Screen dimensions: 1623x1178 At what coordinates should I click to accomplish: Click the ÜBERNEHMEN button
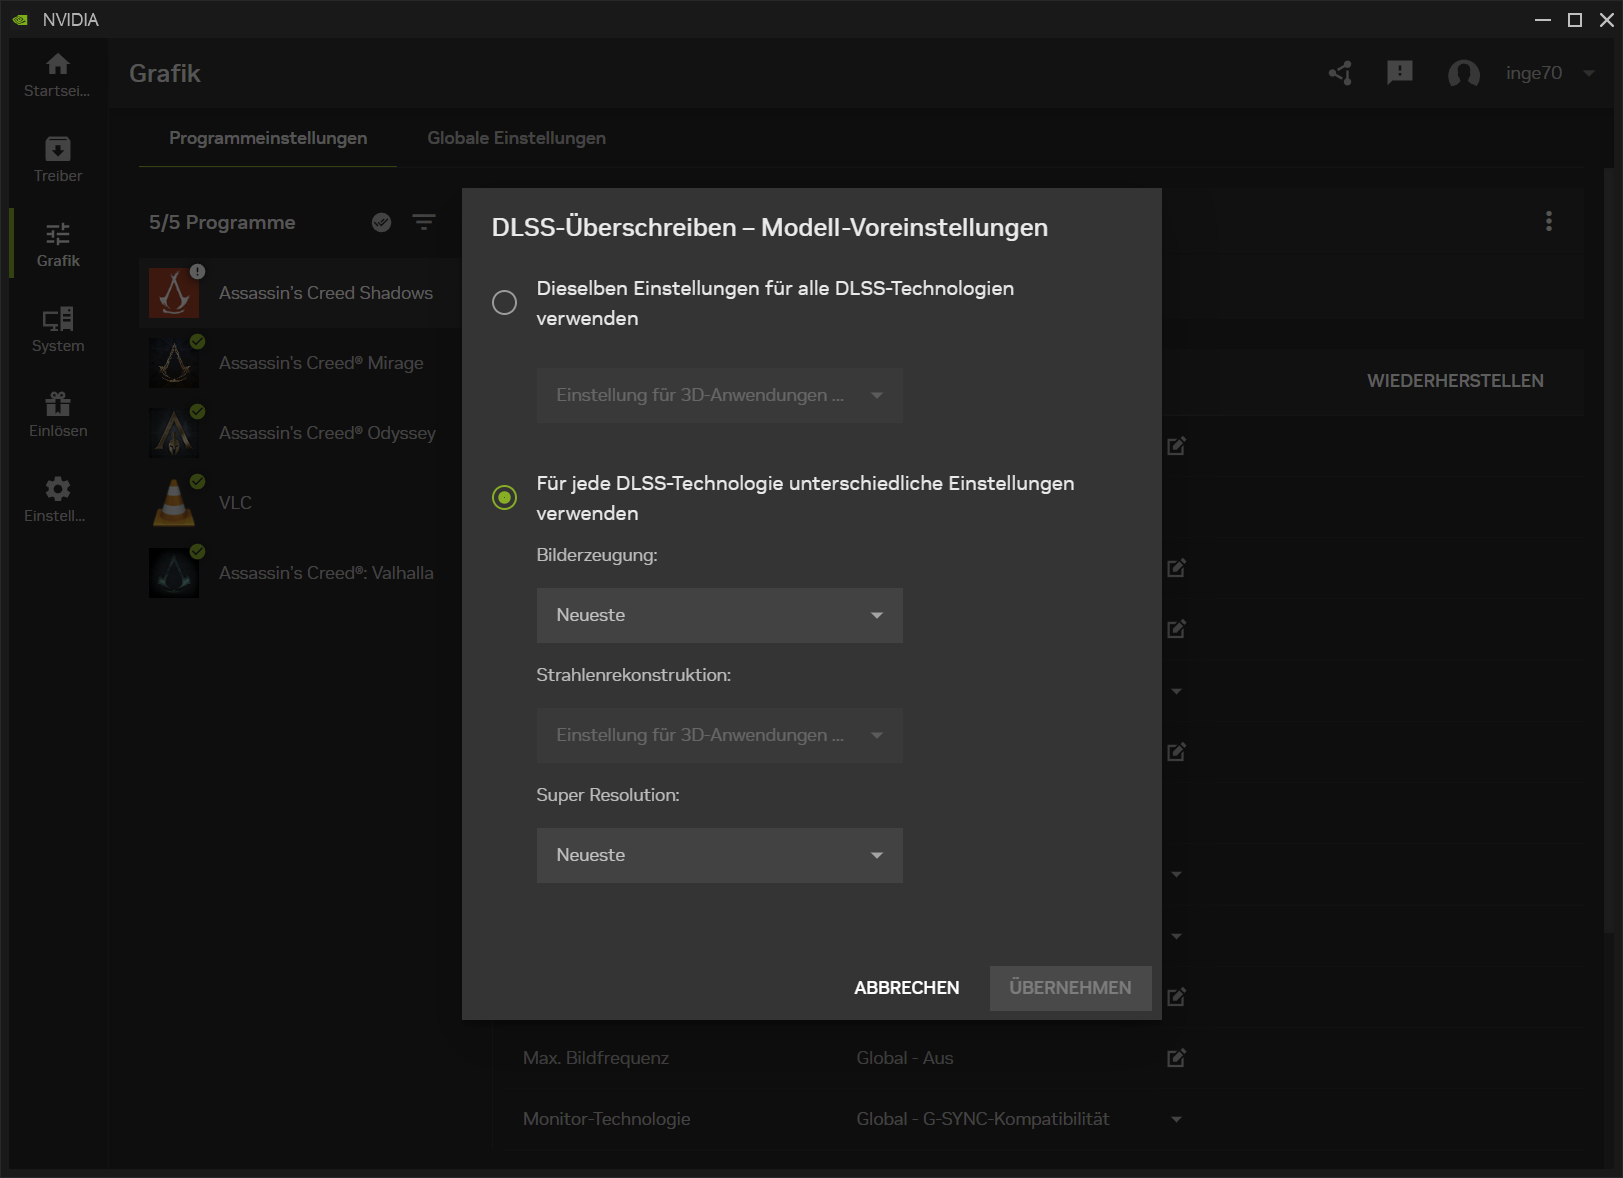1070,988
